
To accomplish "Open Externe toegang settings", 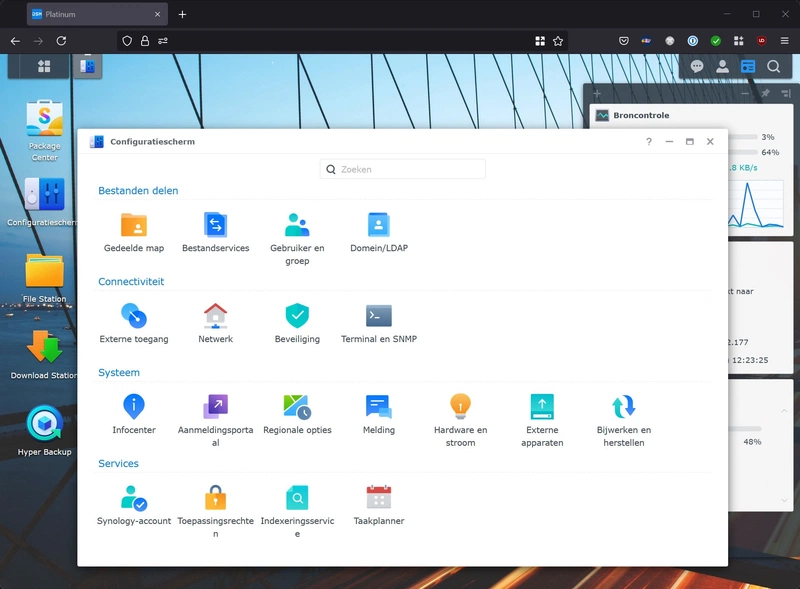I will coord(133,313).
